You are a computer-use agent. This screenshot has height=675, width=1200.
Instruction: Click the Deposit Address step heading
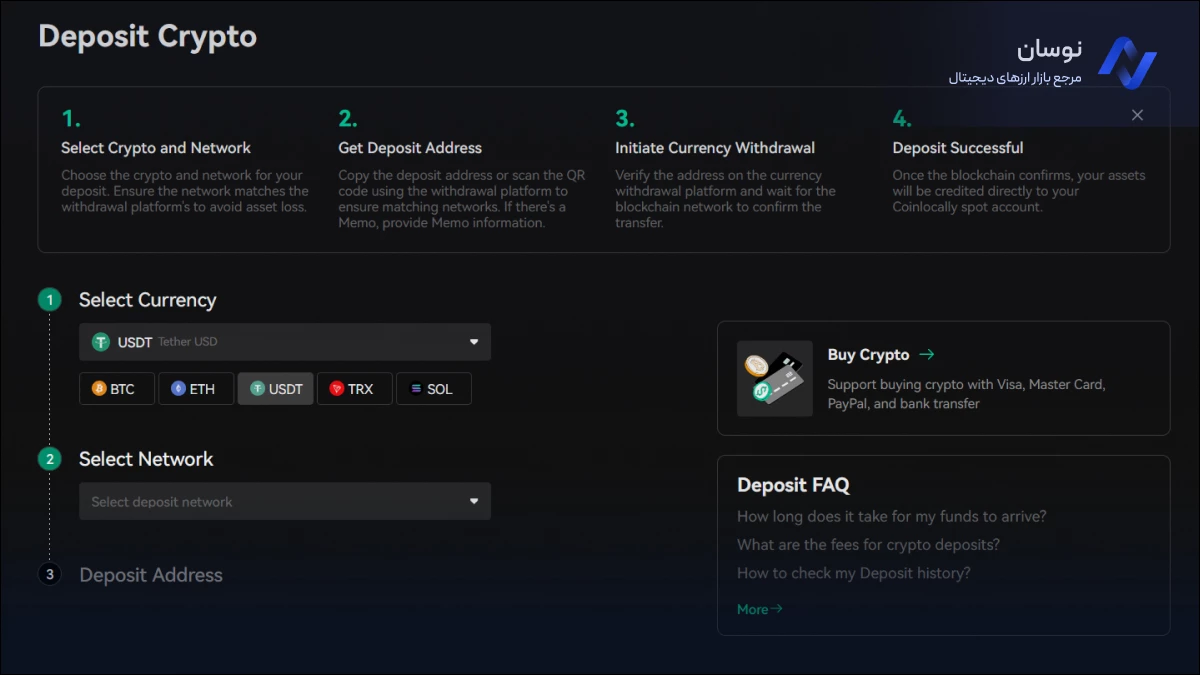151,575
